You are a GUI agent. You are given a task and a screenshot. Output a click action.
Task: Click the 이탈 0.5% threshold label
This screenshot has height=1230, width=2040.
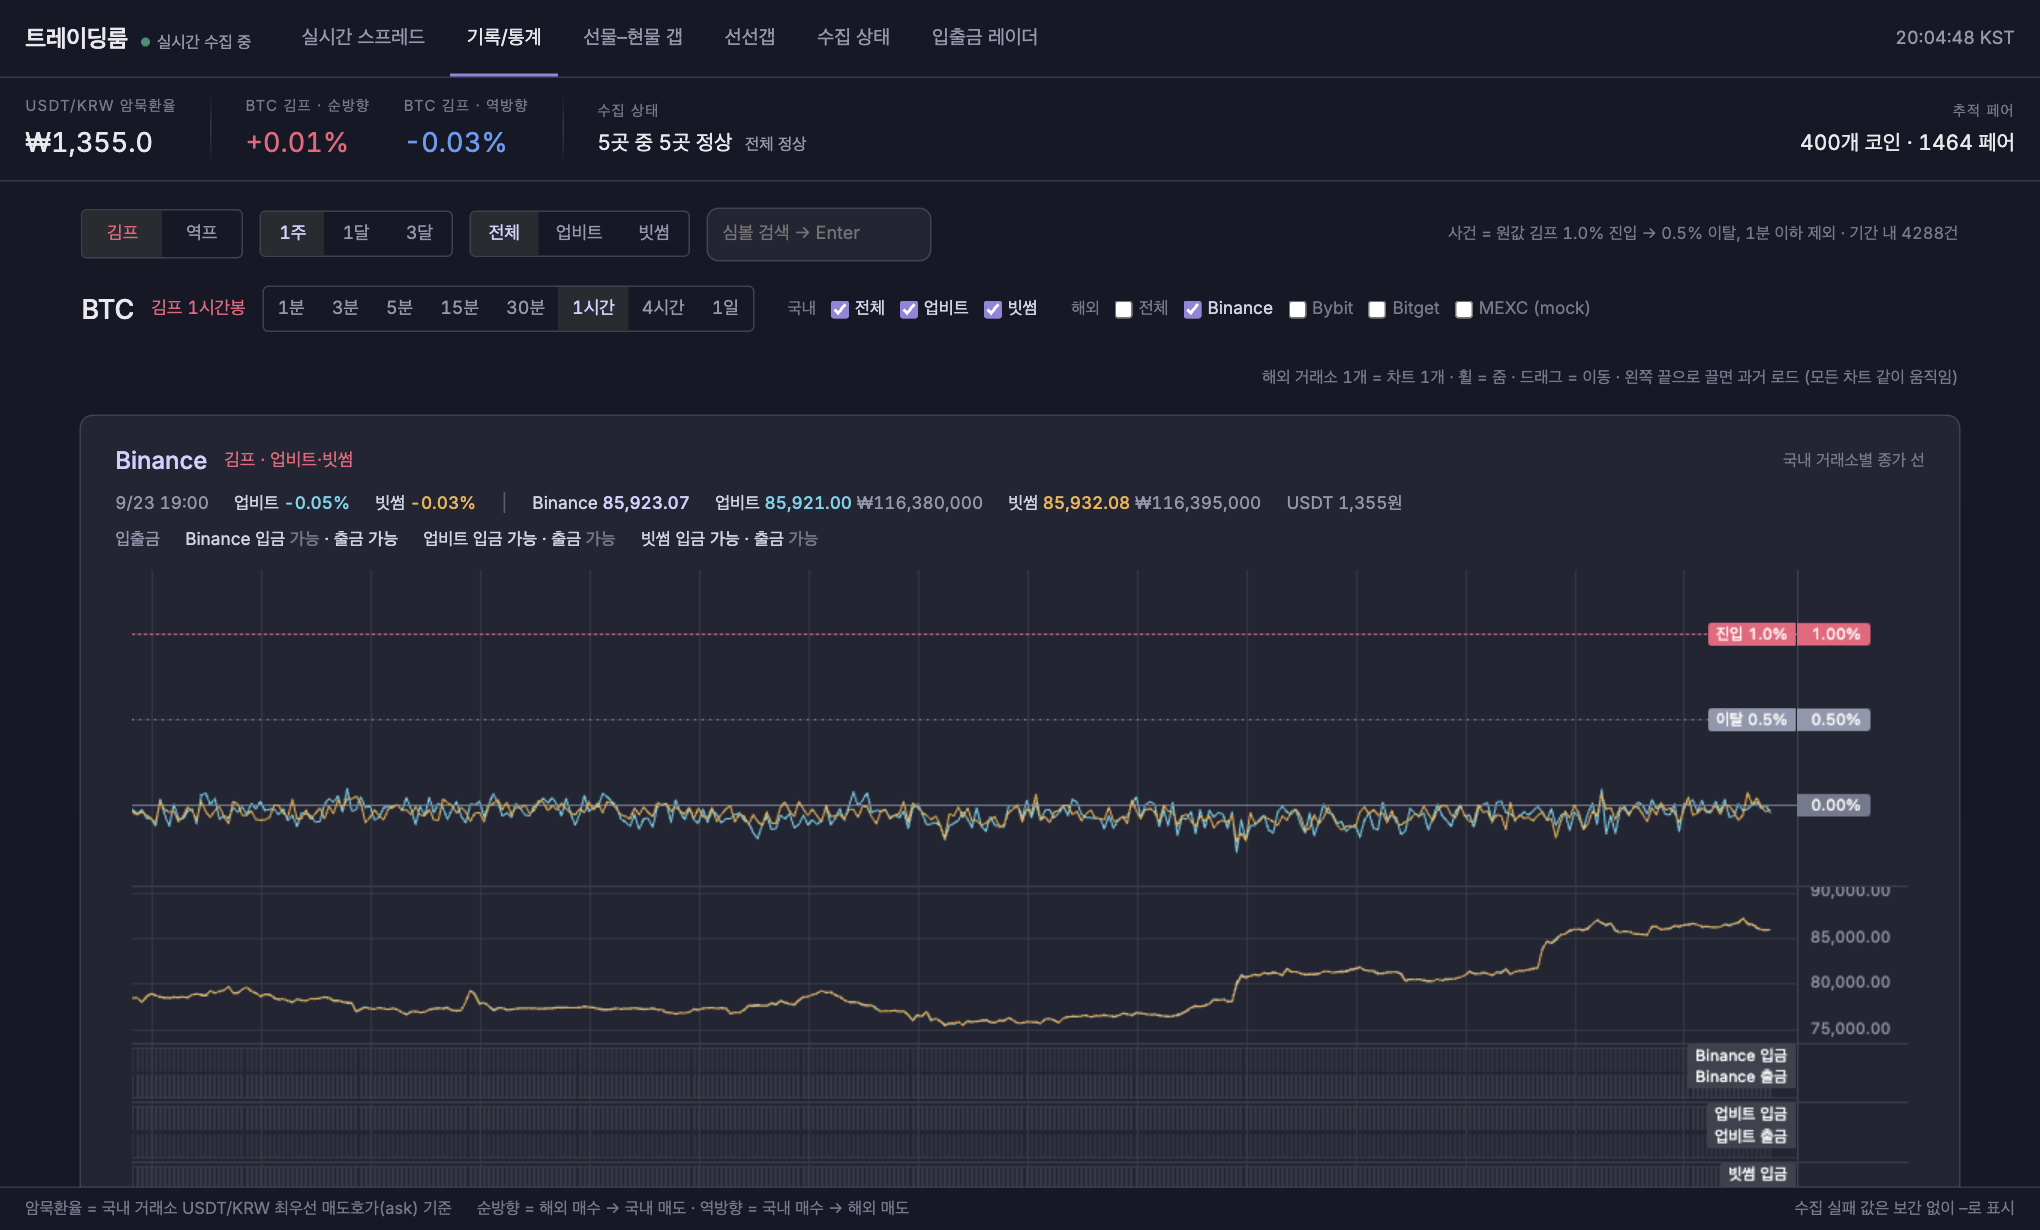(1751, 719)
